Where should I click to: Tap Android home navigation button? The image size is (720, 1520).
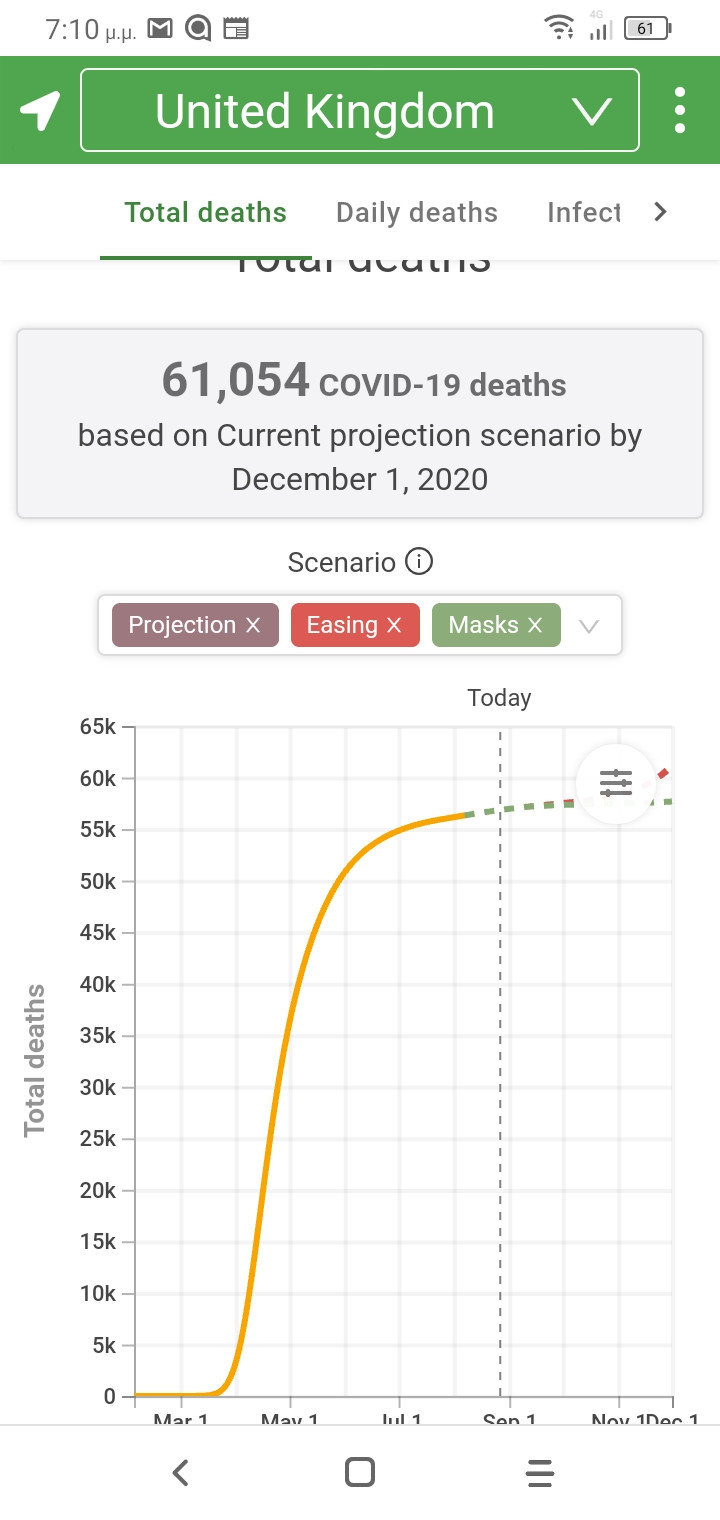pyautogui.click(x=359, y=1472)
